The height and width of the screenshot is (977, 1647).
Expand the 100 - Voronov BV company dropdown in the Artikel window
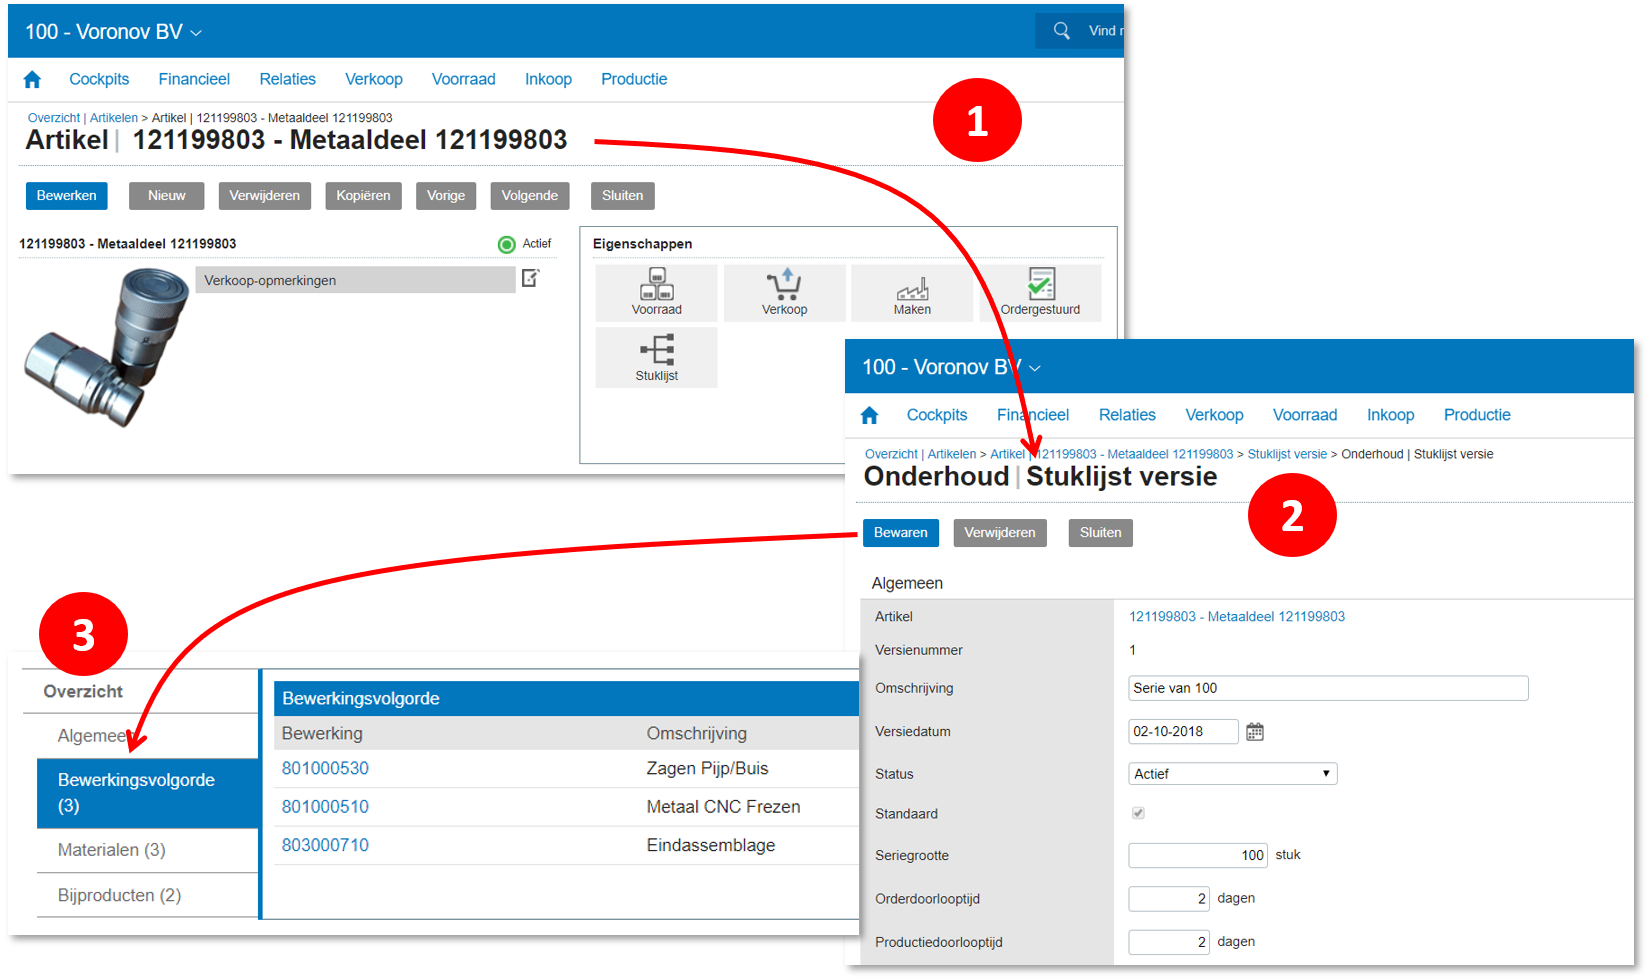point(196,33)
